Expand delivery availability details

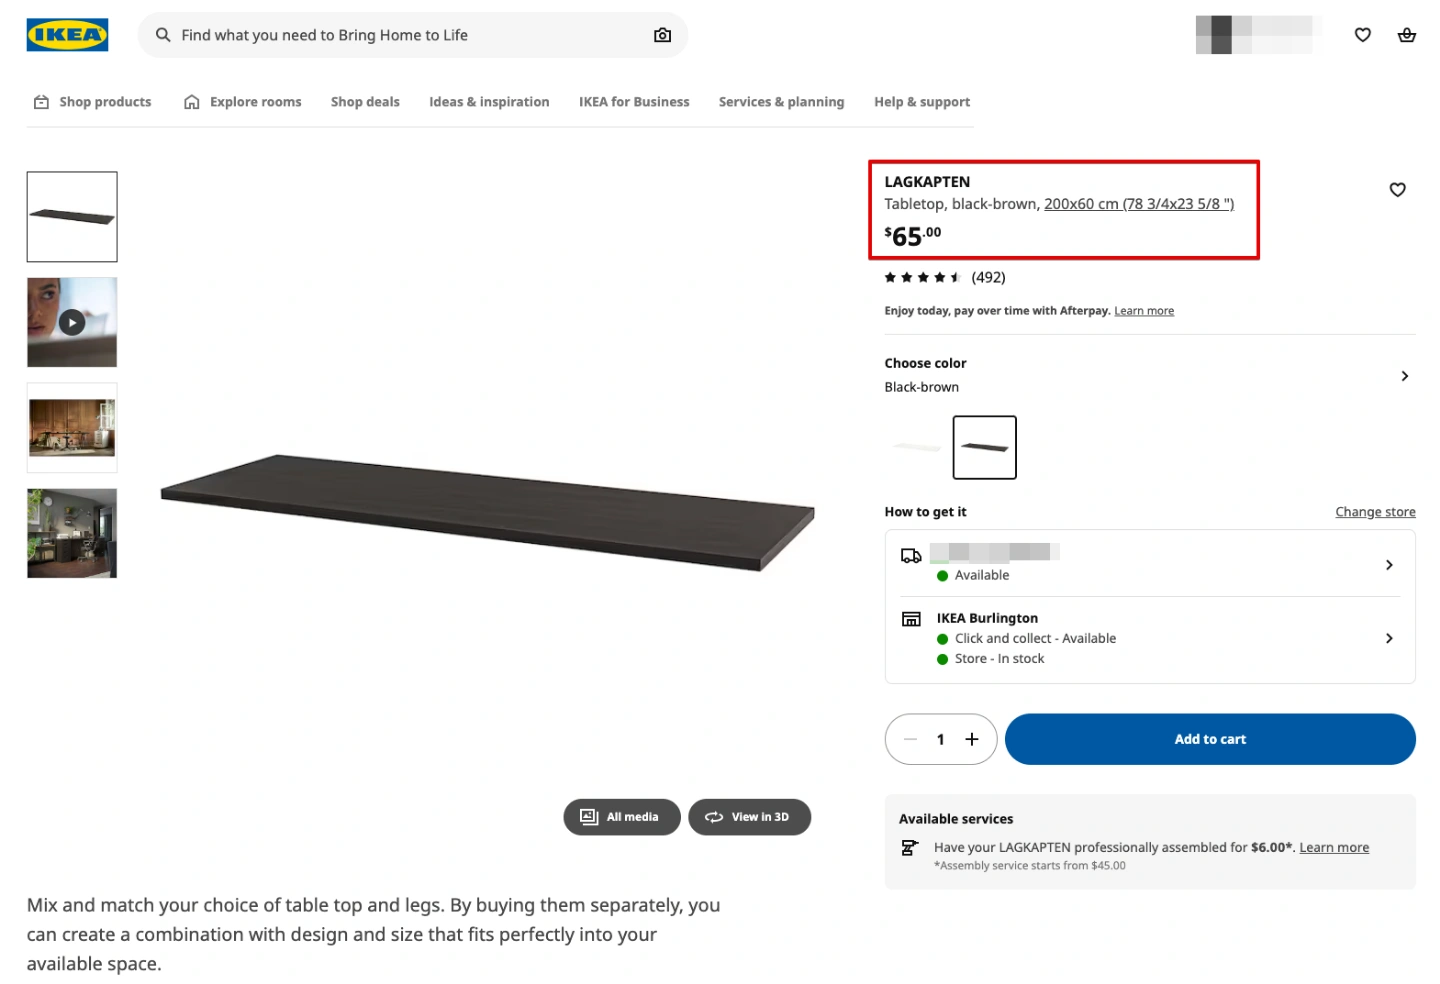[x=1388, y=565]
